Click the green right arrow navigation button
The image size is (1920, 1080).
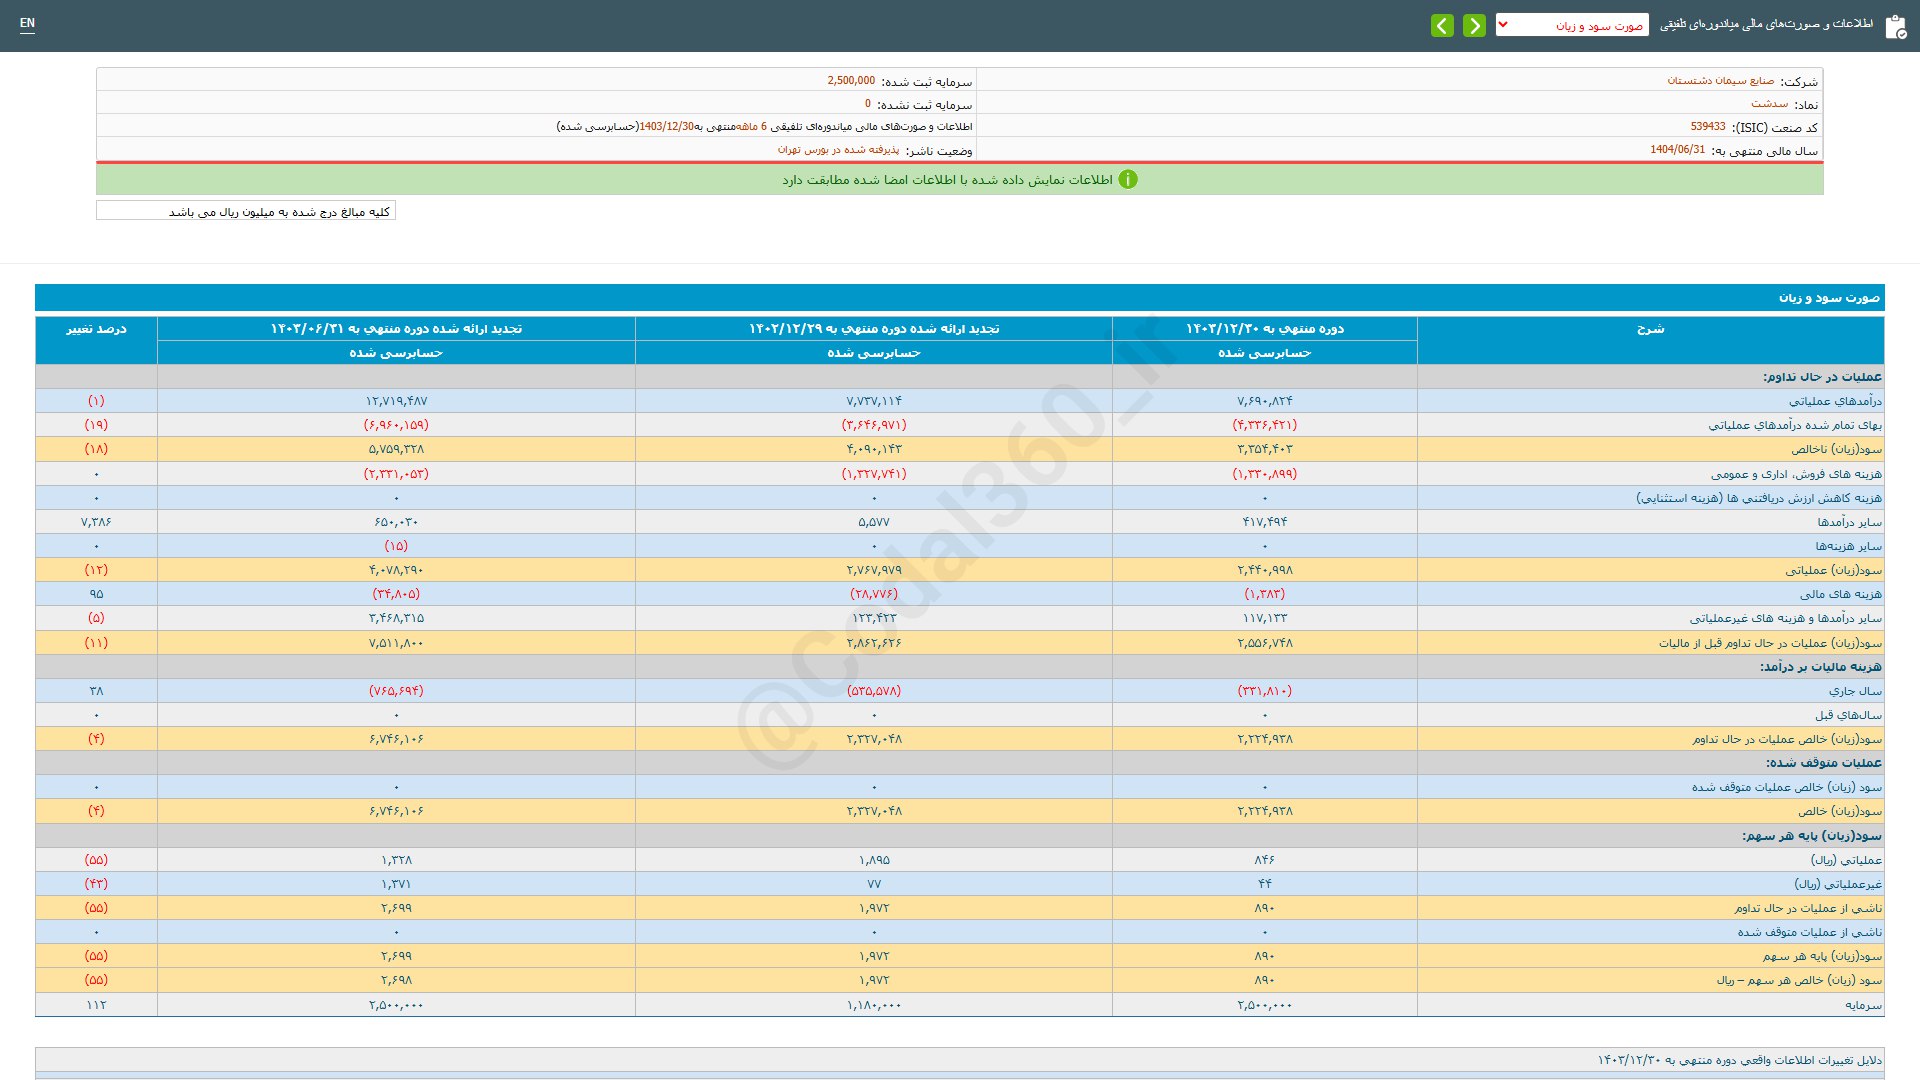point(1474,26)
